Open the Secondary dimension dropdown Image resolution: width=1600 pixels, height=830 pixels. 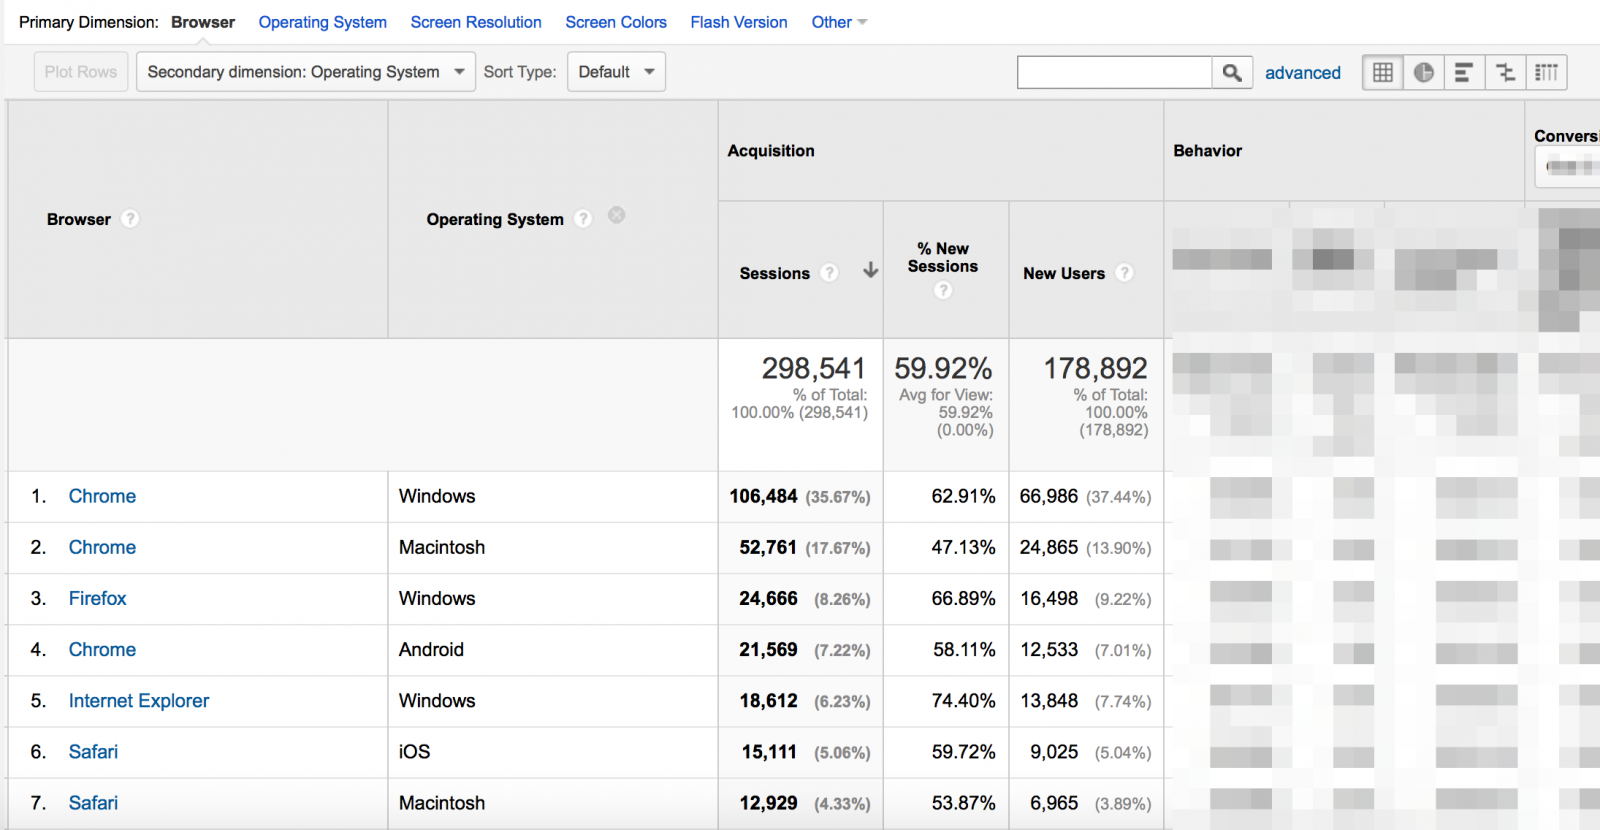point(305,72)
